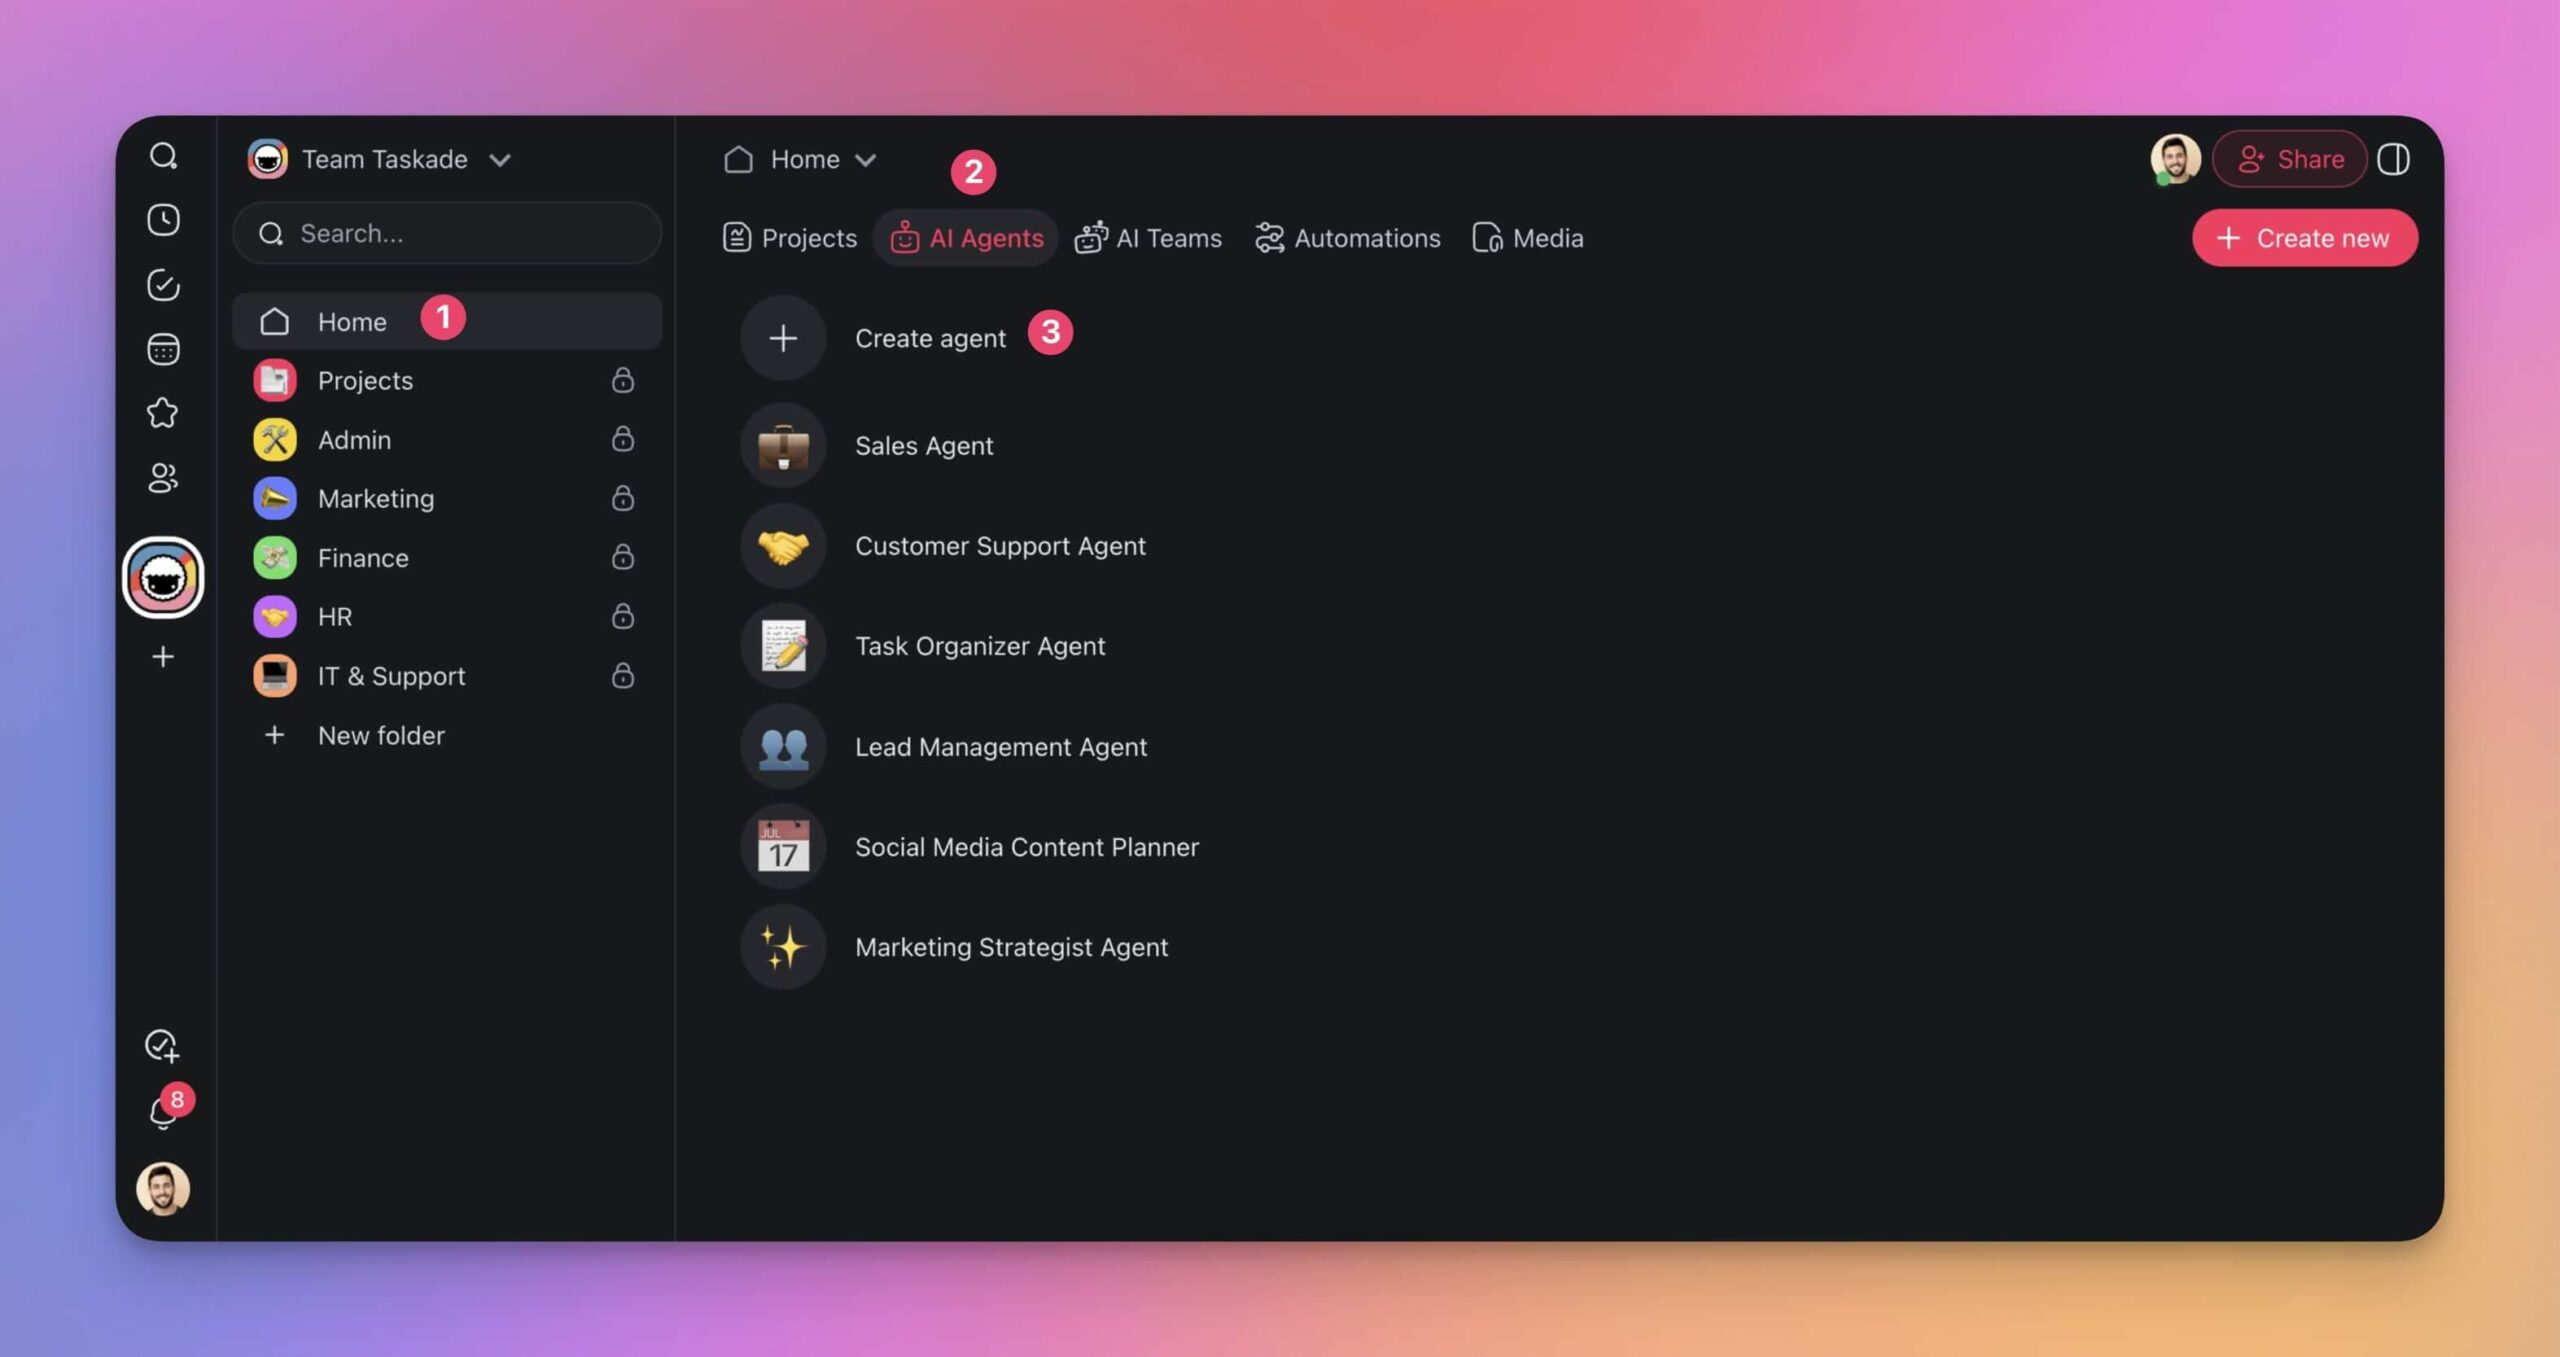Open the My Tasks checkmark icon

(163, 285)
